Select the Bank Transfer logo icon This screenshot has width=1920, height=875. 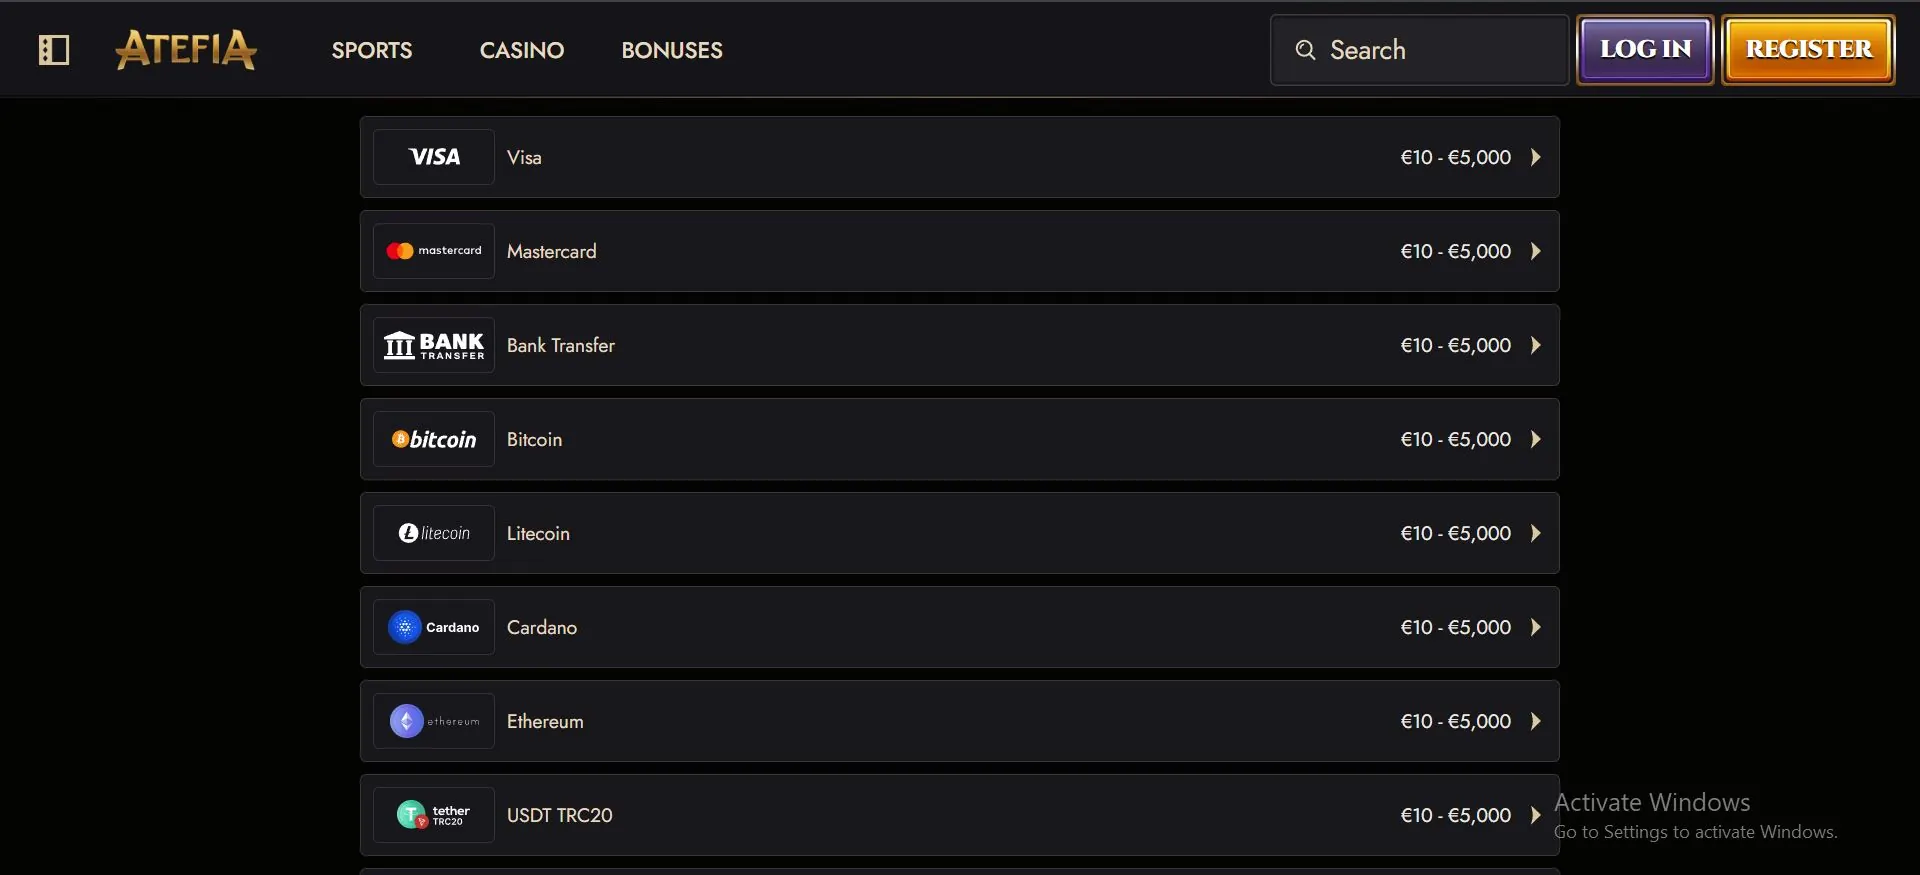coord(434,345)
